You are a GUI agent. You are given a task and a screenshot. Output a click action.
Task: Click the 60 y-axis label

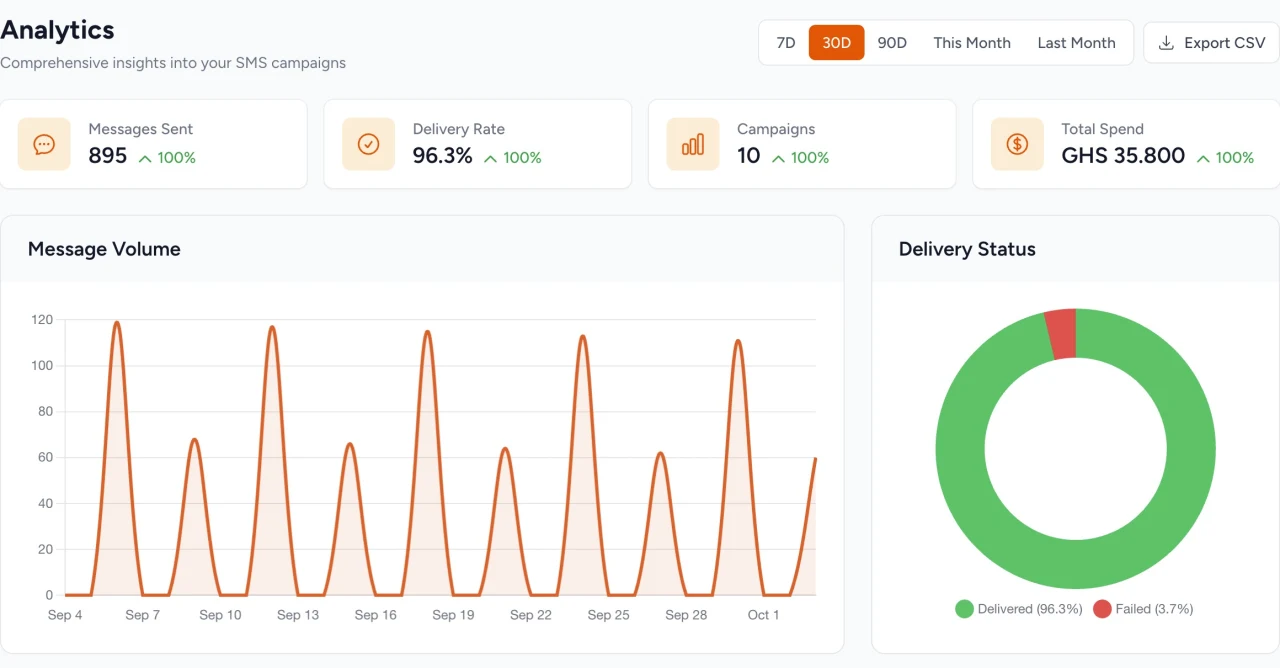pyautogui.click(x=45, y=458)
